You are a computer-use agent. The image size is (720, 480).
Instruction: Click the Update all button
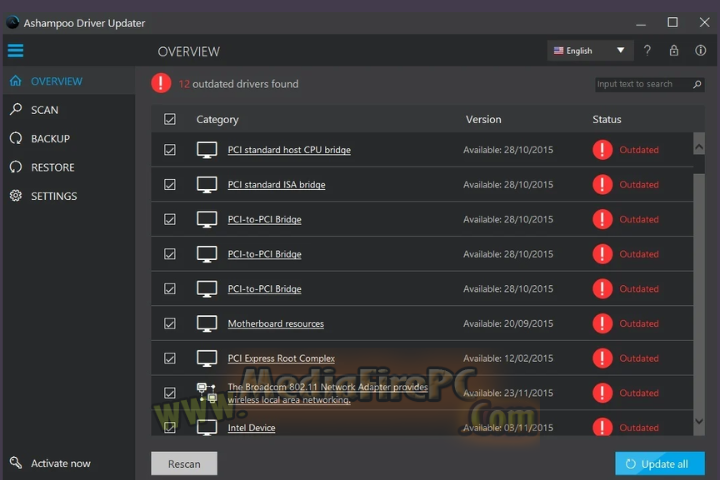click(660, 463)
